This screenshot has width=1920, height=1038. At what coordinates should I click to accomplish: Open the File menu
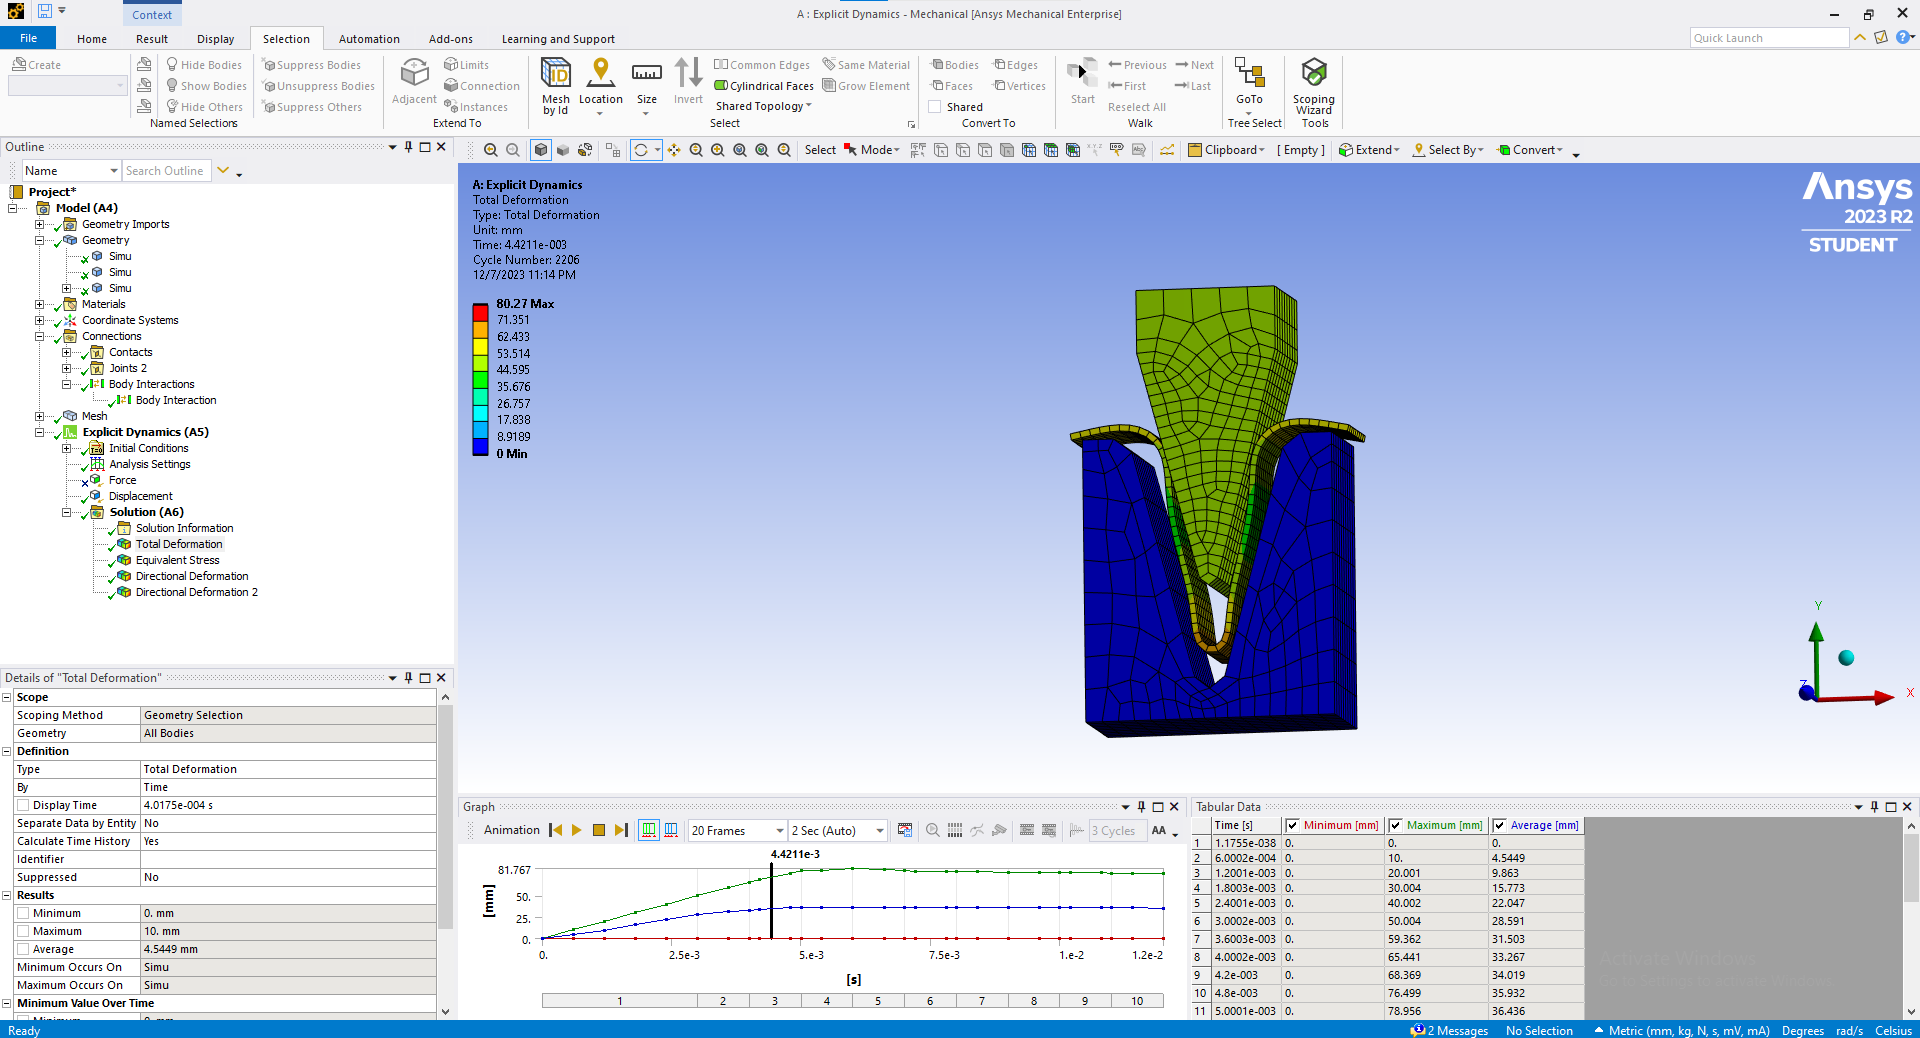click(28, 38)
